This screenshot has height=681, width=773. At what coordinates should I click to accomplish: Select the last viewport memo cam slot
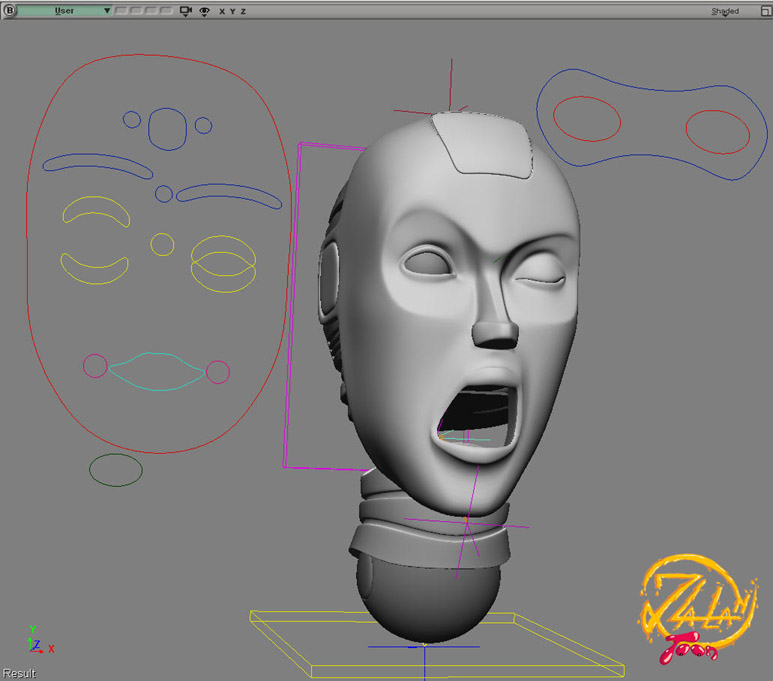166,11
